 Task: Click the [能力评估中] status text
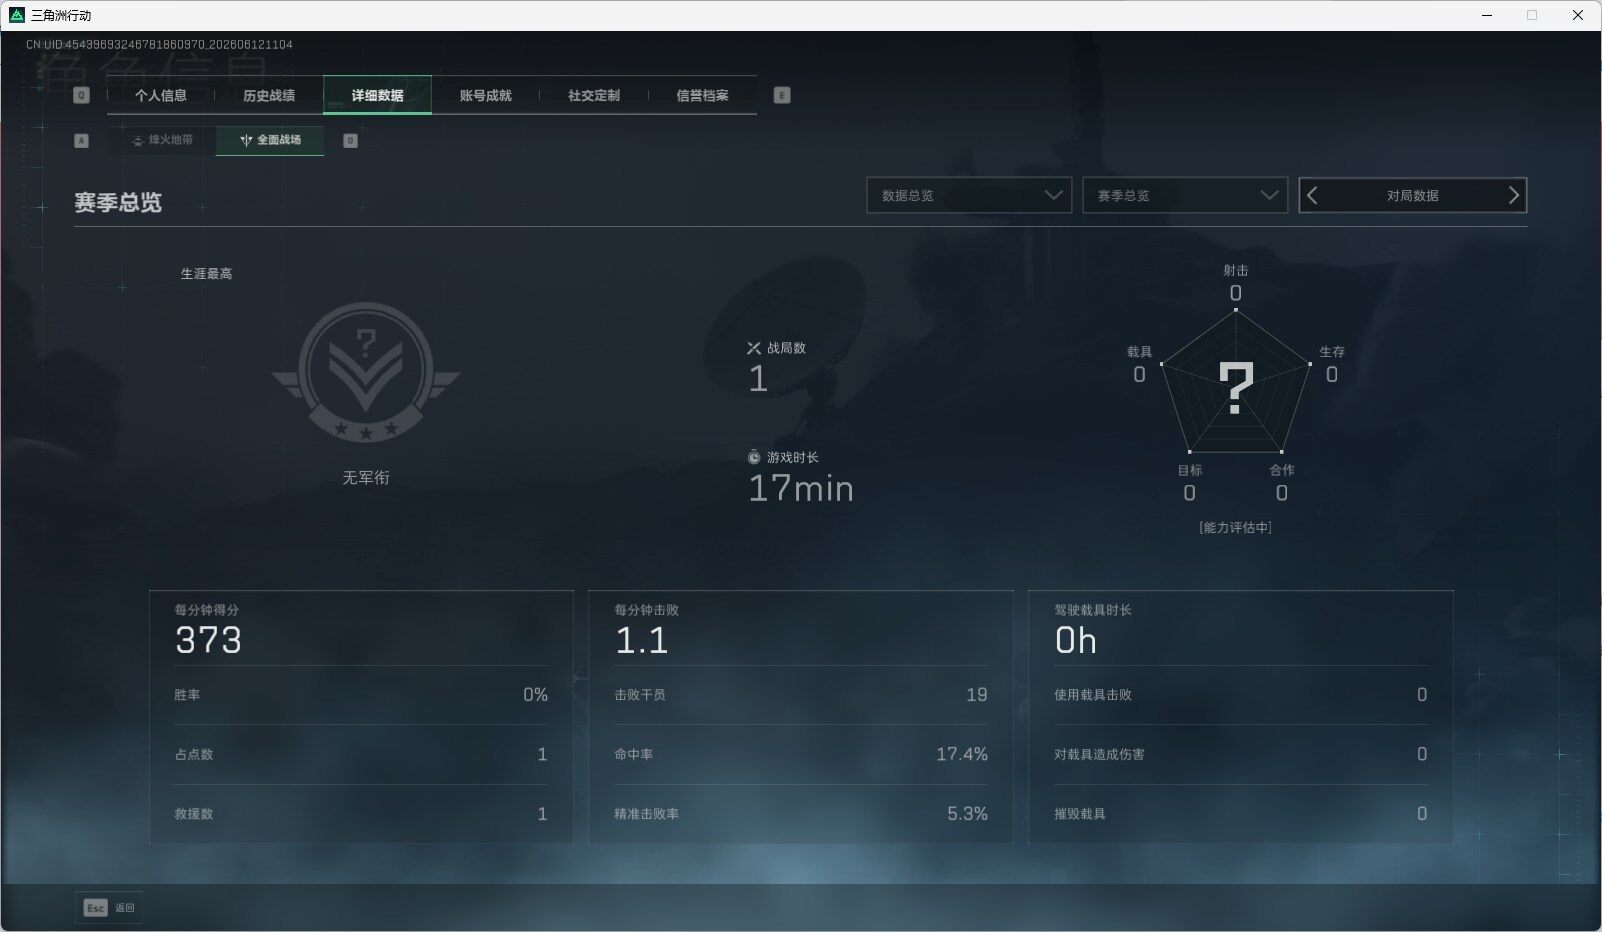(1236, 528)
